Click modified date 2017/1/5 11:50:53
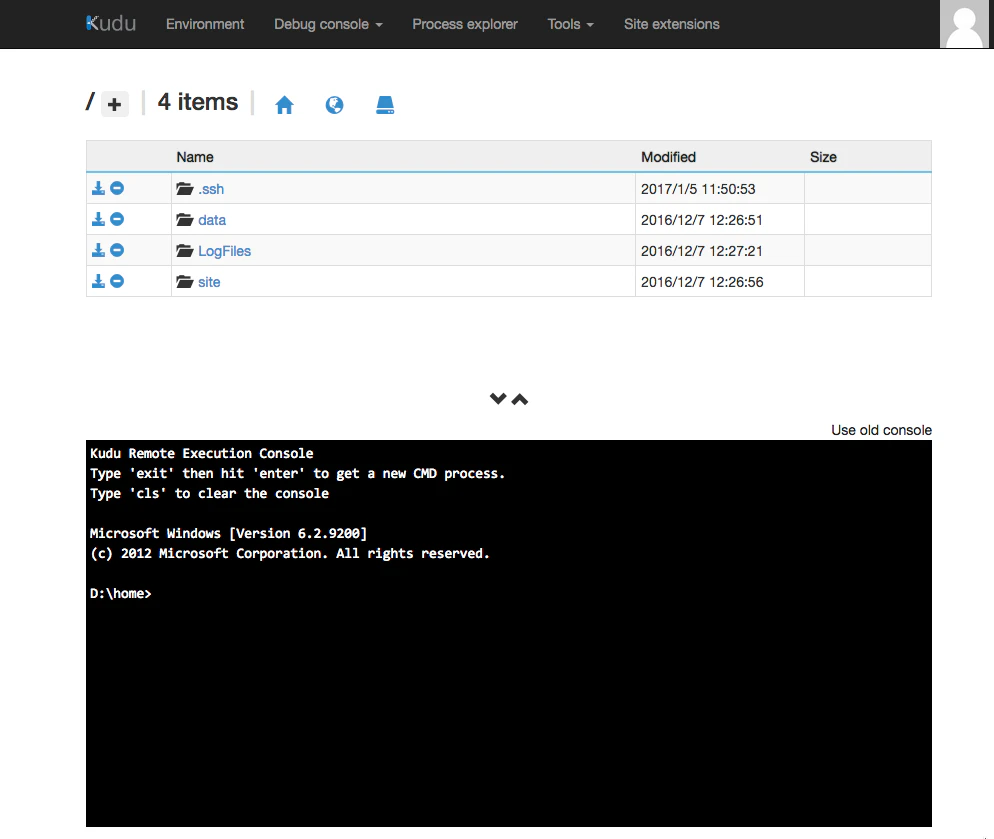This screenshot has width=994, height=839. (698, 189)
